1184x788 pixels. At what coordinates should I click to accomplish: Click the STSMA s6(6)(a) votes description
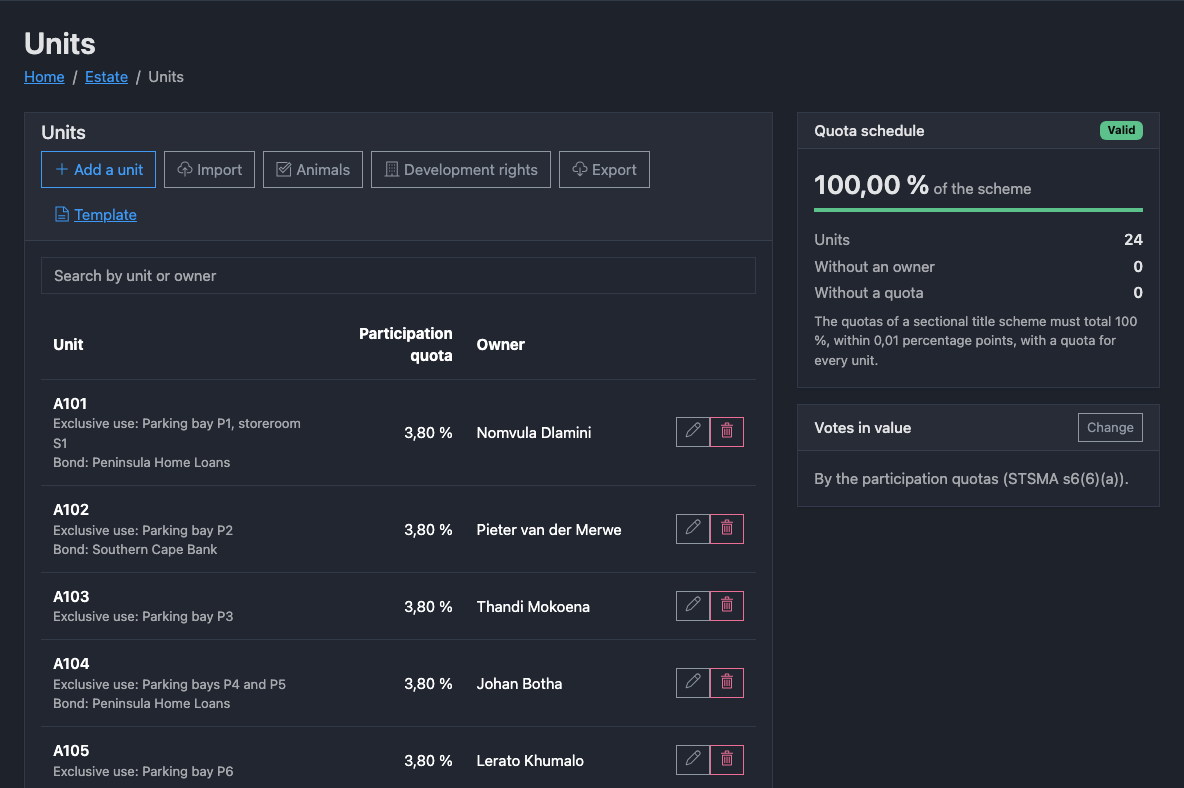pyautogui.click(x=971, y=479)
